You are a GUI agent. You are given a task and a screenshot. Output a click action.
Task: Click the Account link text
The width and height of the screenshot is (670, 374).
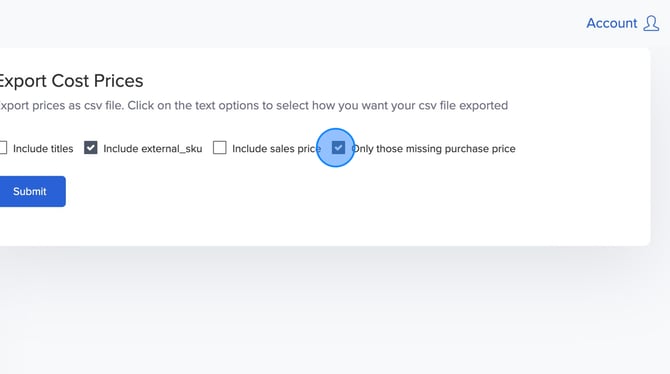coord(611,23)
